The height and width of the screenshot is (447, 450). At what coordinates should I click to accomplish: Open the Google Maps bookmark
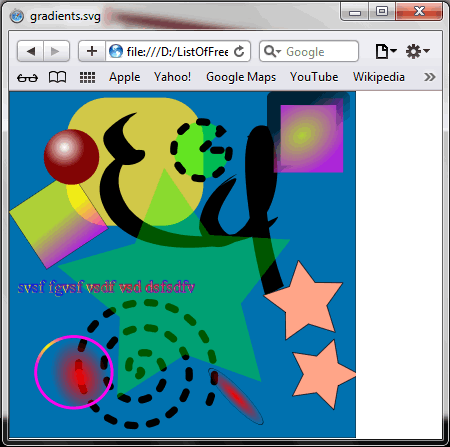(x=241, y=77)
